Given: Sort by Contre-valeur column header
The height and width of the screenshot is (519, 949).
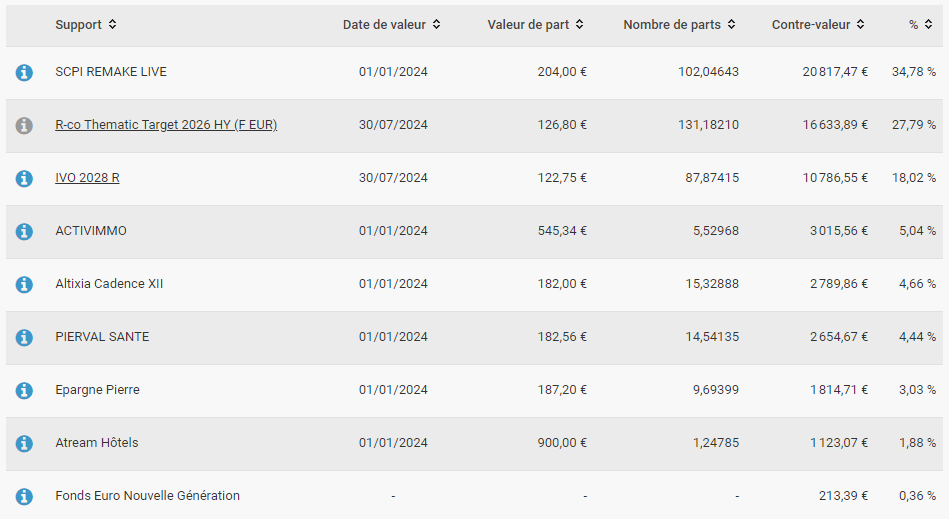Looking at the screenshot, I should pos(818,24).
